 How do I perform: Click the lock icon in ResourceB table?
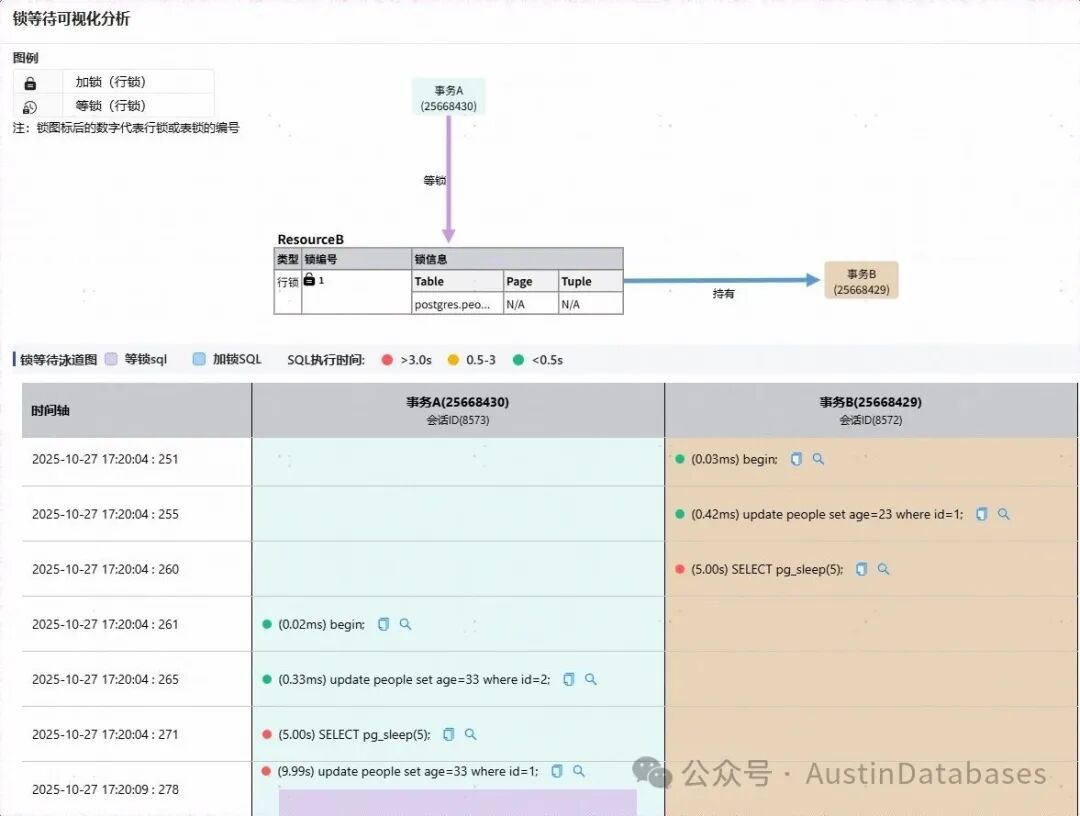point(309,280)
